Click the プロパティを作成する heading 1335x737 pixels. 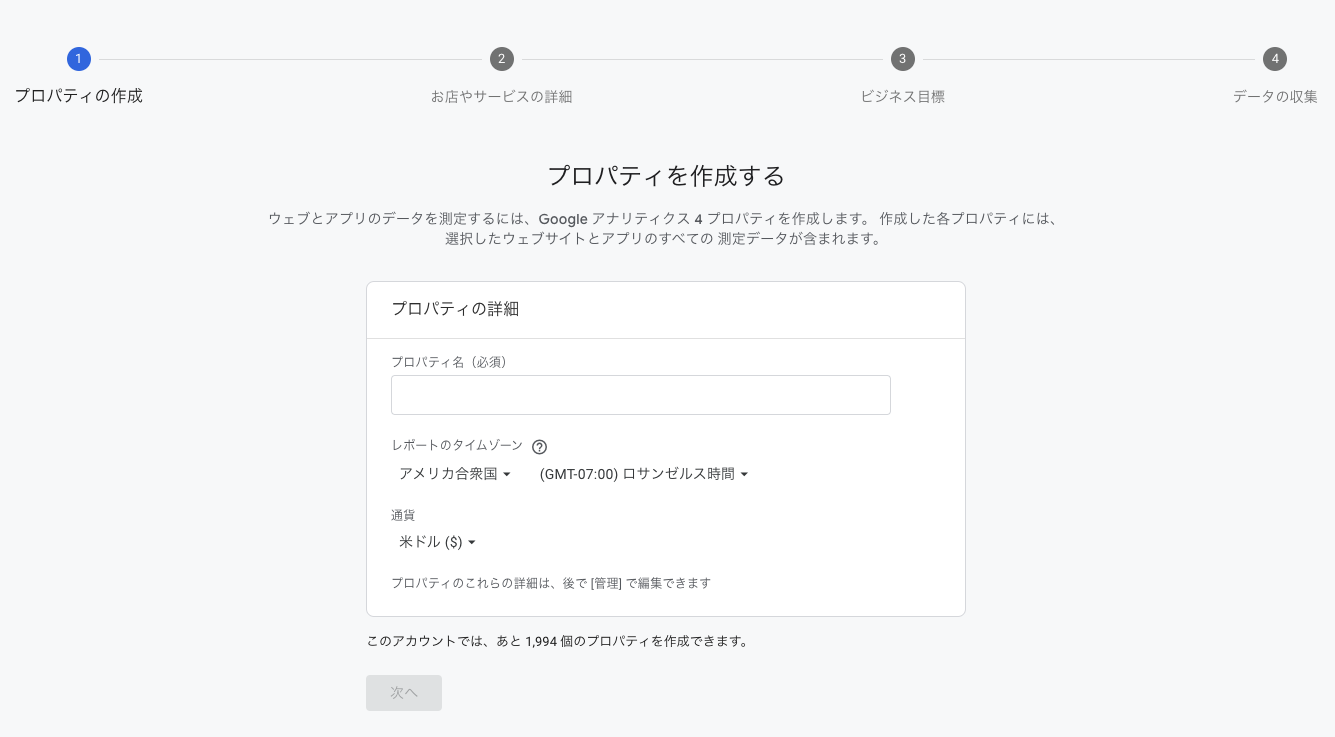pos(666,176)
